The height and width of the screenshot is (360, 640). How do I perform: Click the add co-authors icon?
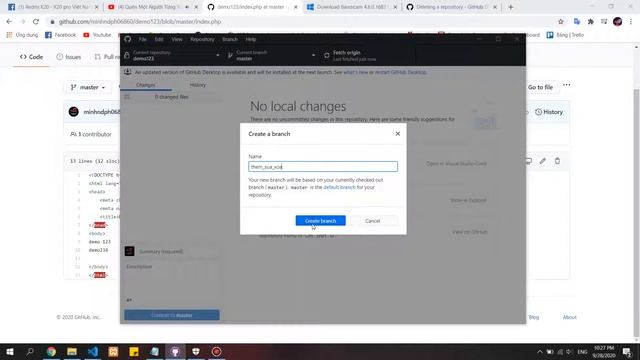tap(129, 300)
